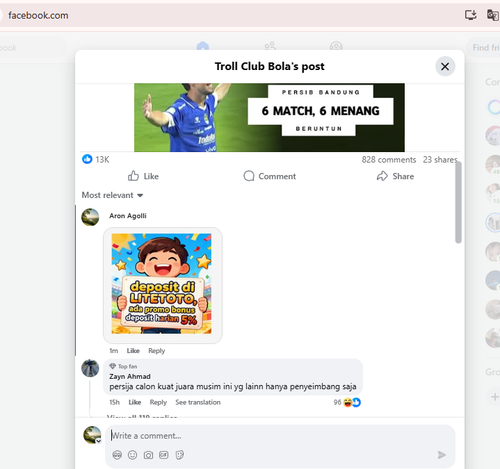Viewport: 500px width, 469px height.
Task: Open the emoji picker in the comment box
Action: (x=133, y=455)
